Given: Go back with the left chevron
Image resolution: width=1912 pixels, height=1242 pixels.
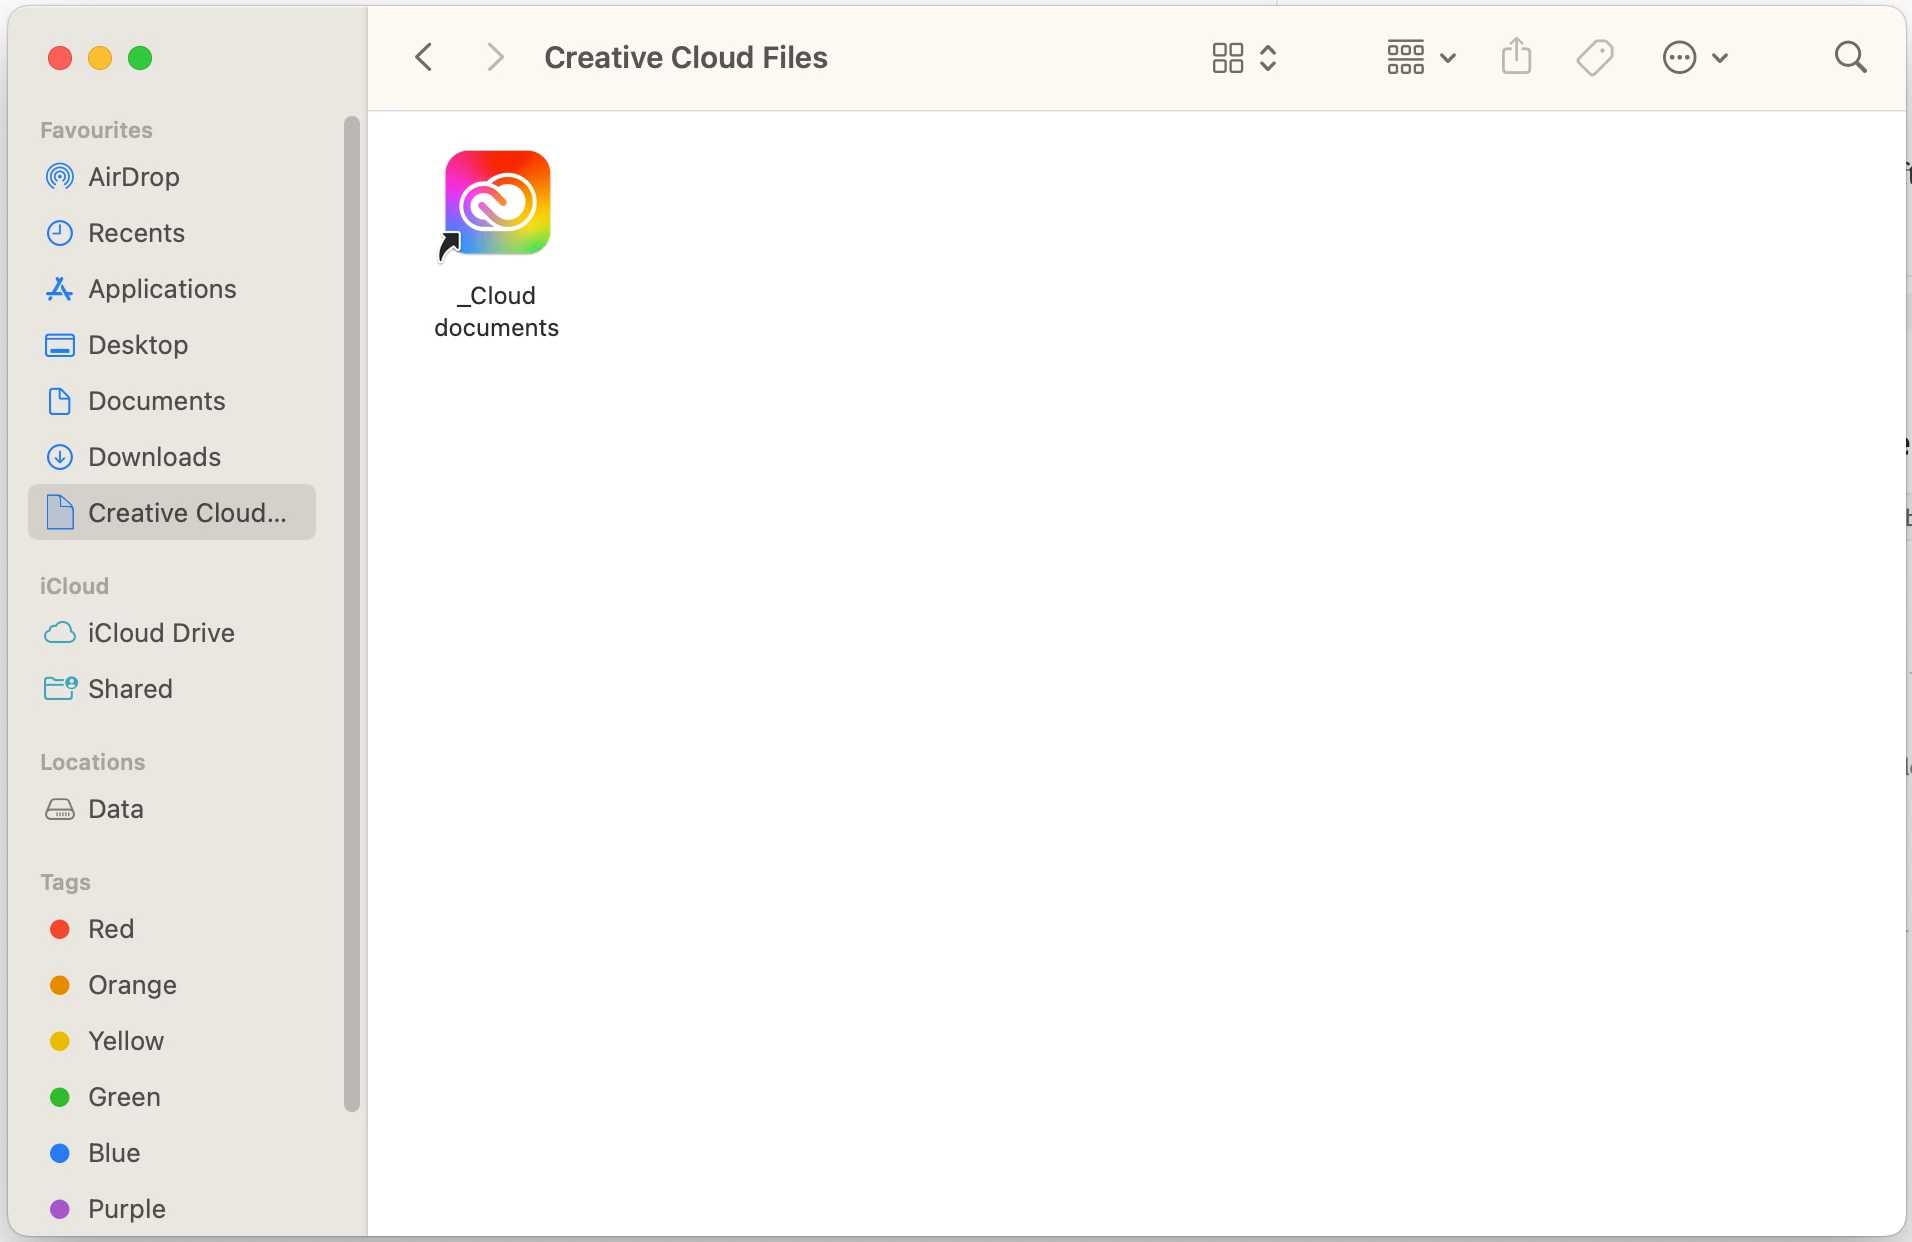Looking at the screenshot, I should point(424,58).
